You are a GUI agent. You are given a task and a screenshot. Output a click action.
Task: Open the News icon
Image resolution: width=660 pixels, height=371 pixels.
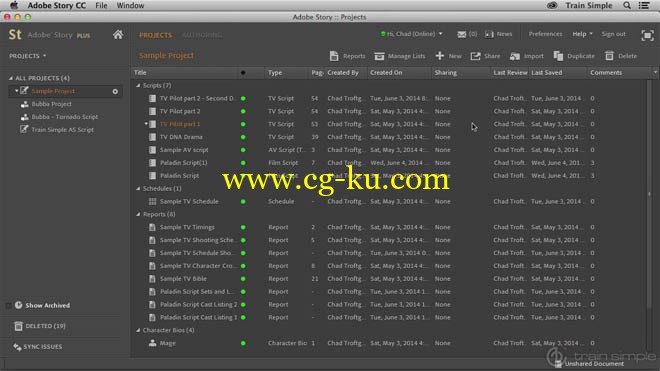489,34
